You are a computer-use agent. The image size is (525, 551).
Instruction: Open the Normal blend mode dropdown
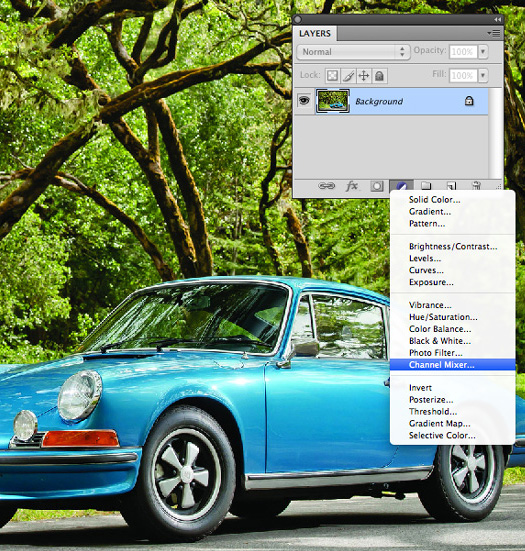click(x=353, y=52)
